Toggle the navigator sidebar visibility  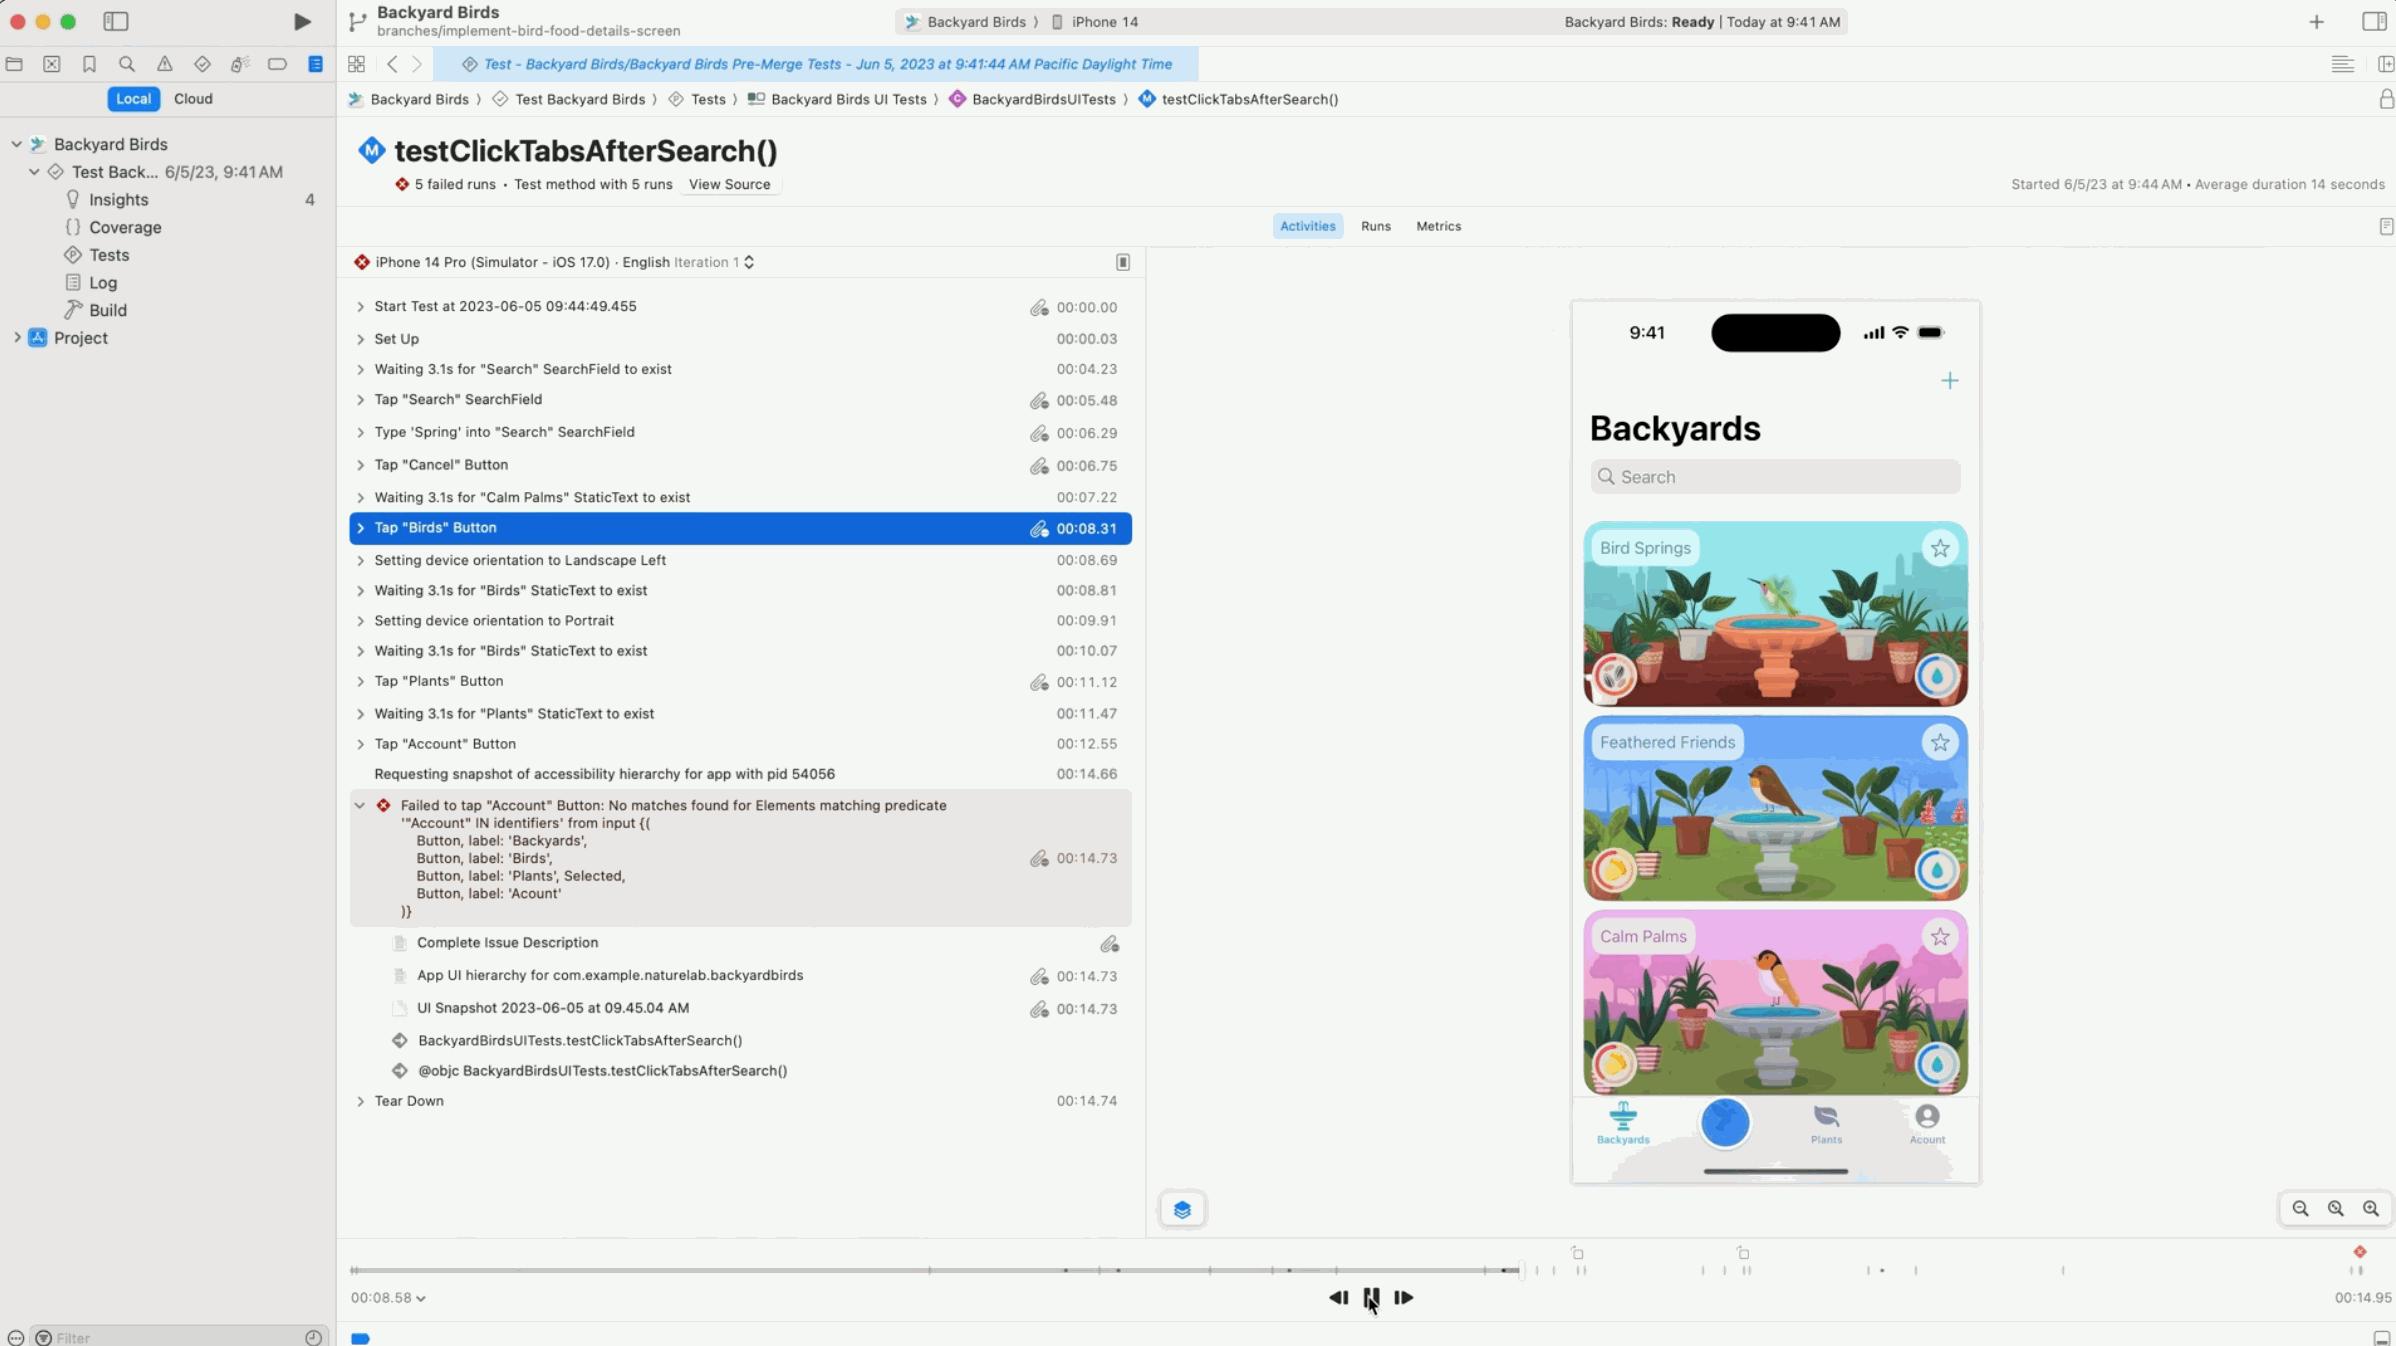(x=117, y=21)
